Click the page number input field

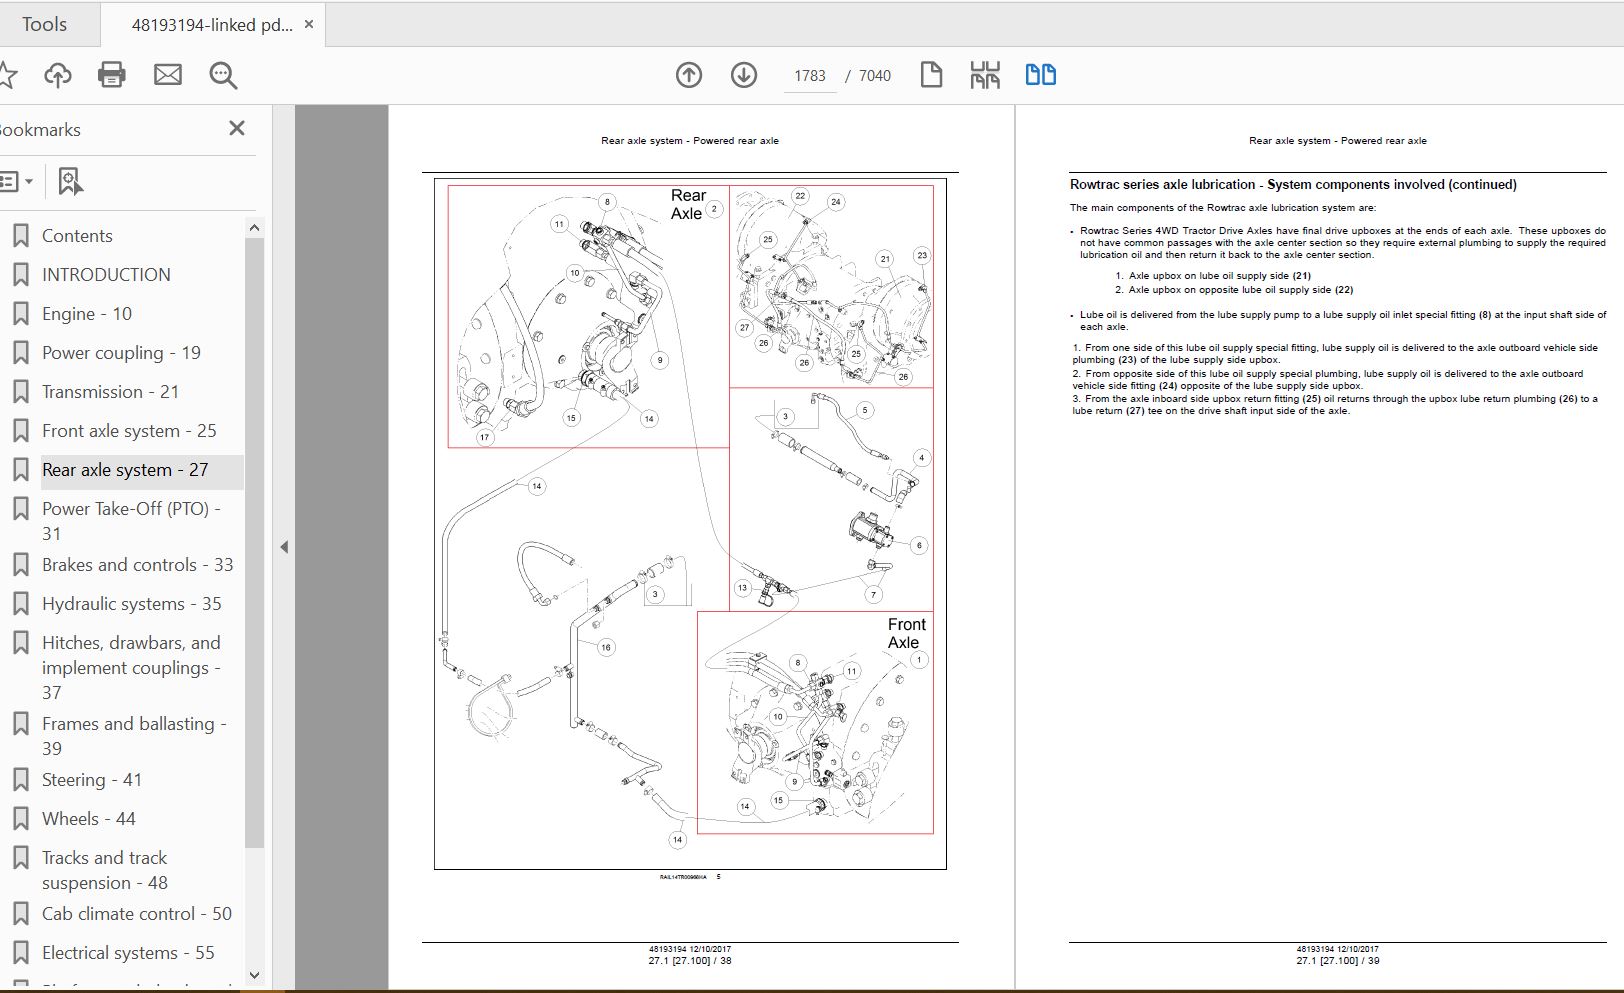point(809,76)
